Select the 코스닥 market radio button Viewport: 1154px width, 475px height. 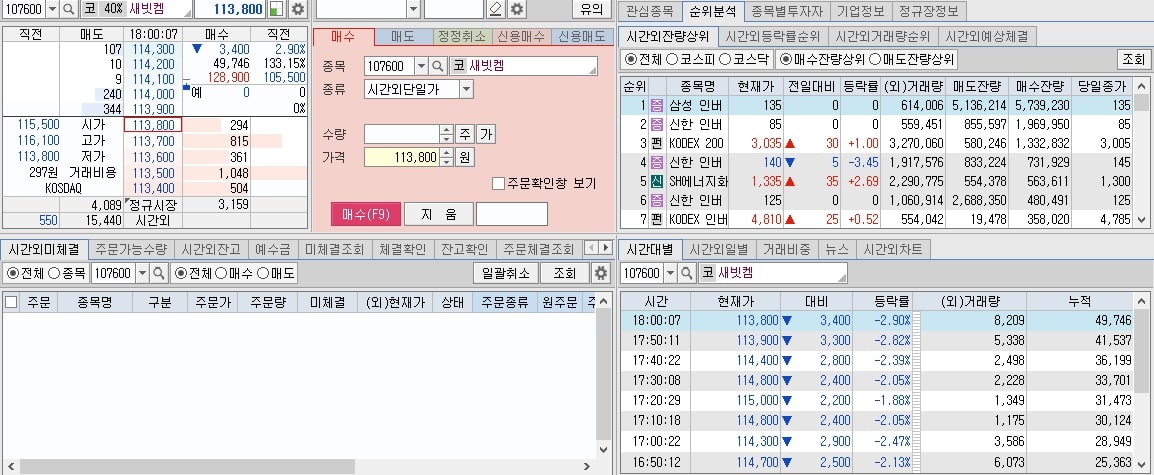pos(725,60)
